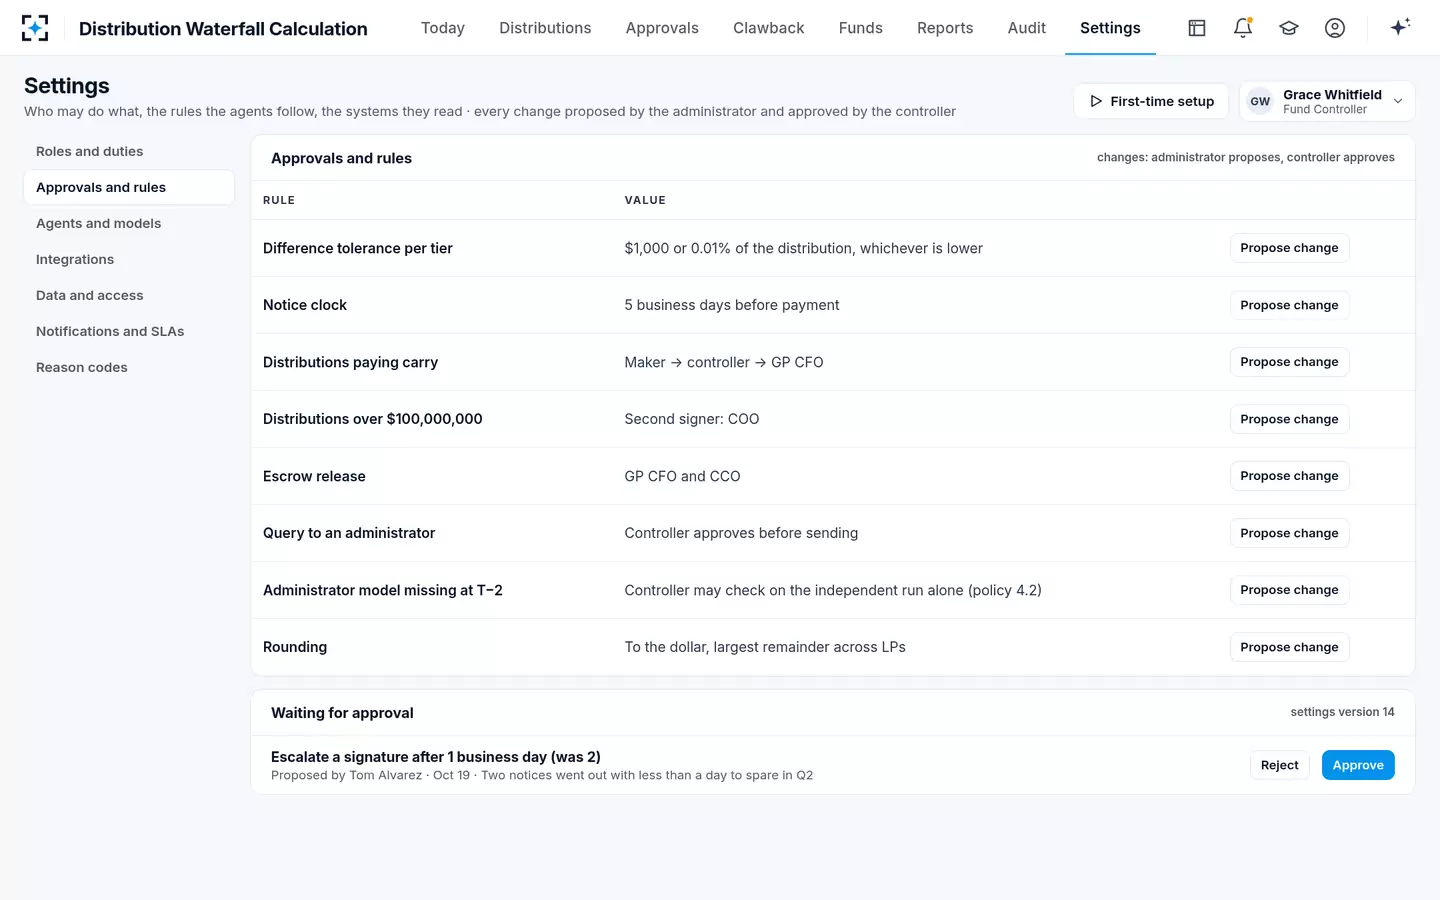1440x900 pixels.
Task: Open notifications bell
Action: coord(1243,28)
